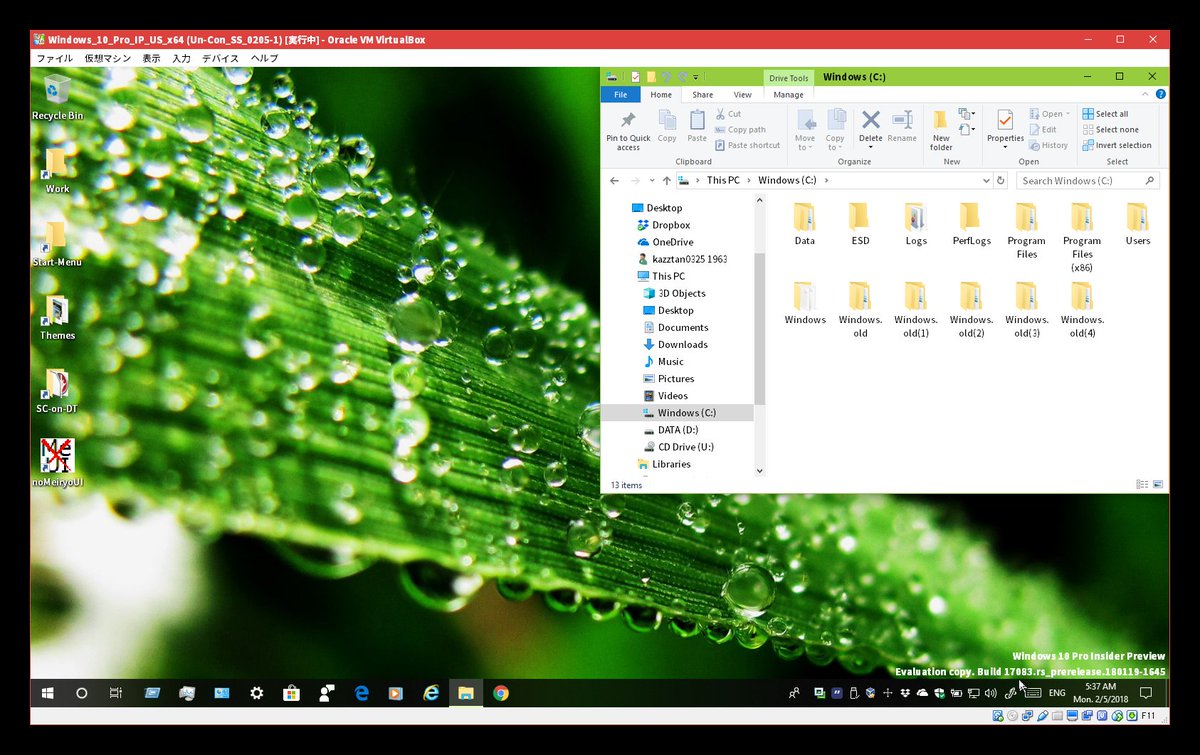This screenshot has width=1200, height=755.
Task: Click the Refresh button beside address bar
Action: (x=1000, y=181)
